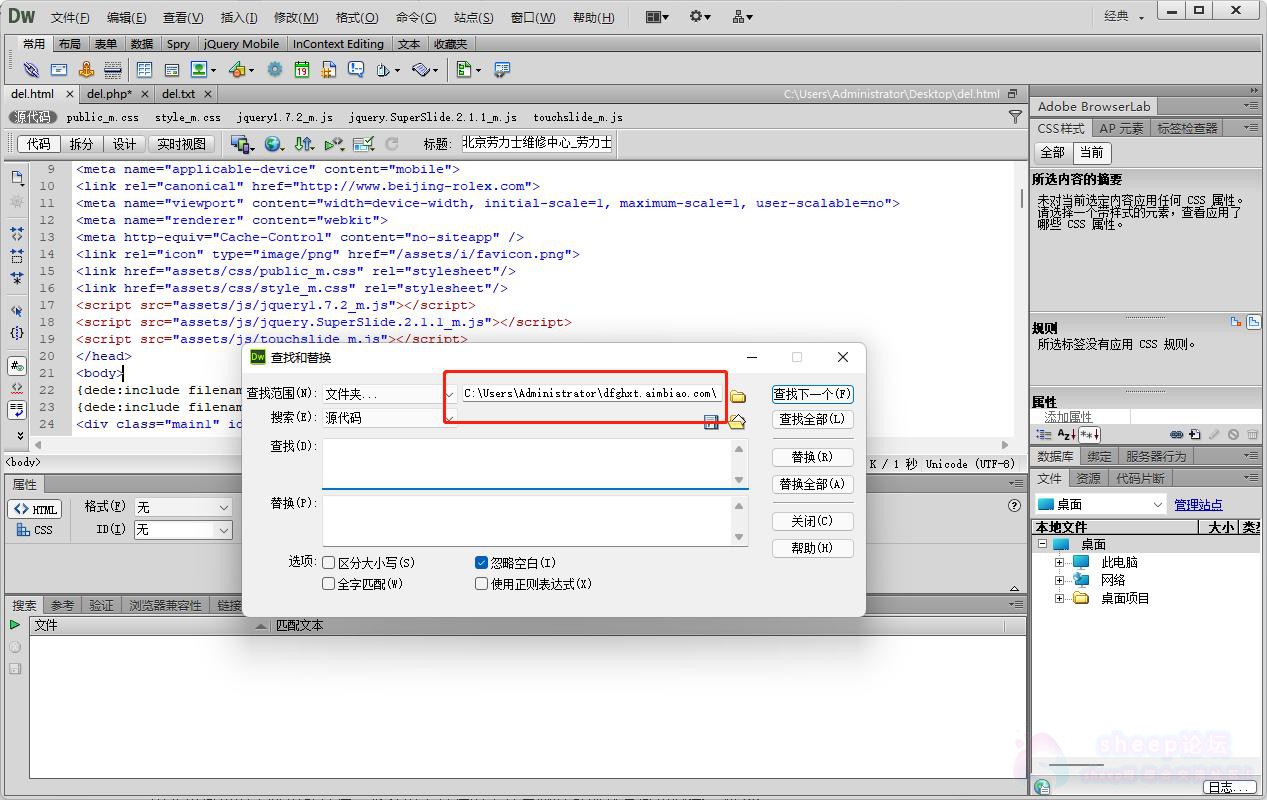The height and width of the screenshot is (800, 1267).
Task: Open 搜索 source type dropdown
Action: [389, 418]
